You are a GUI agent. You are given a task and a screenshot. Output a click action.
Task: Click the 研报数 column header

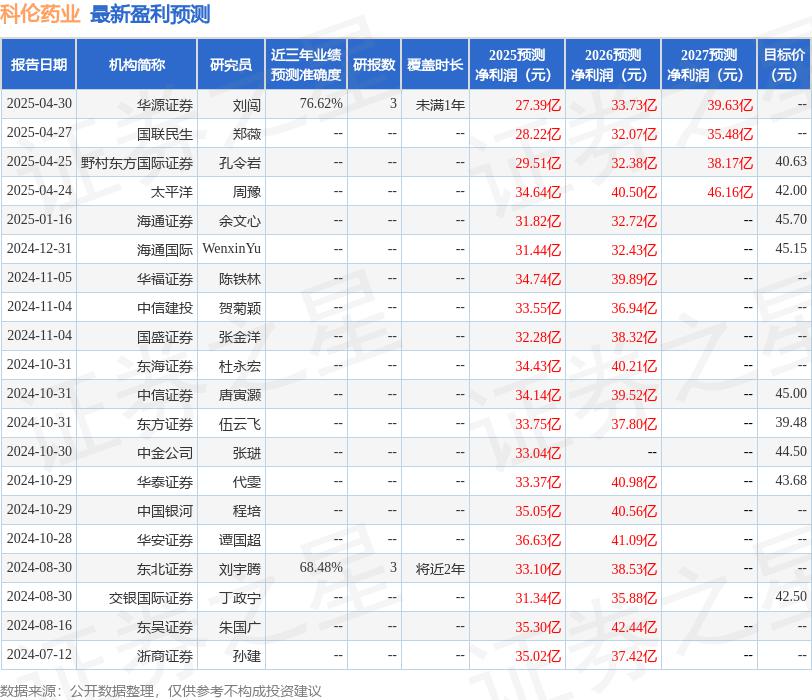coord(374,64)
